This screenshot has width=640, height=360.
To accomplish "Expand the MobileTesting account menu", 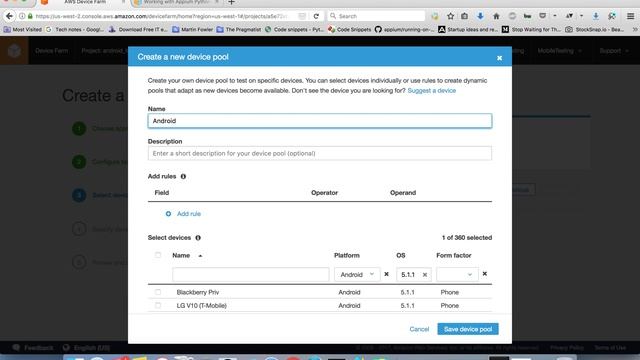I will coord(559,51).
